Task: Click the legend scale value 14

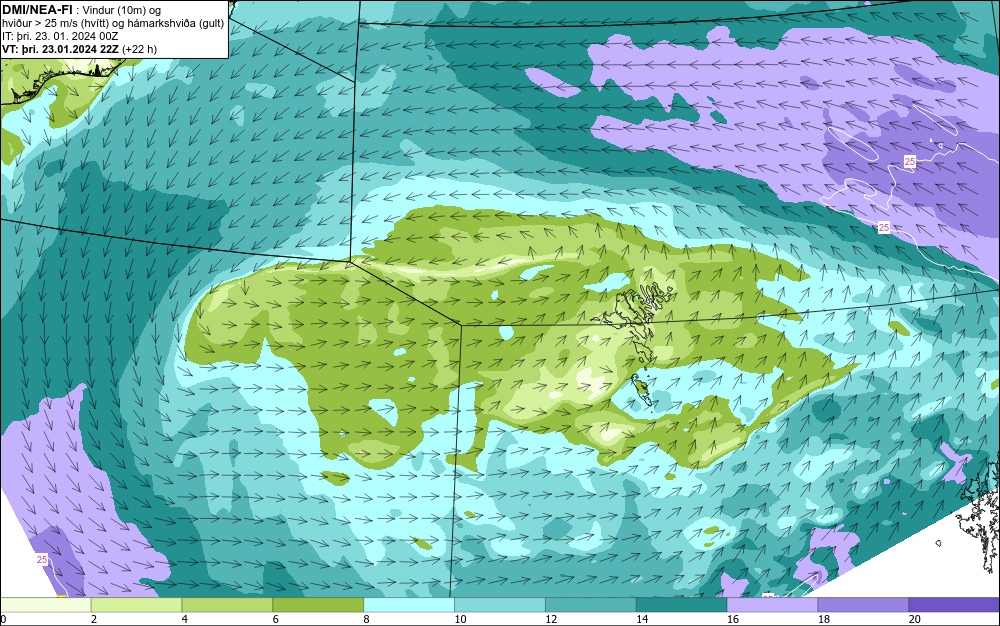Action: tap(642, 619)
